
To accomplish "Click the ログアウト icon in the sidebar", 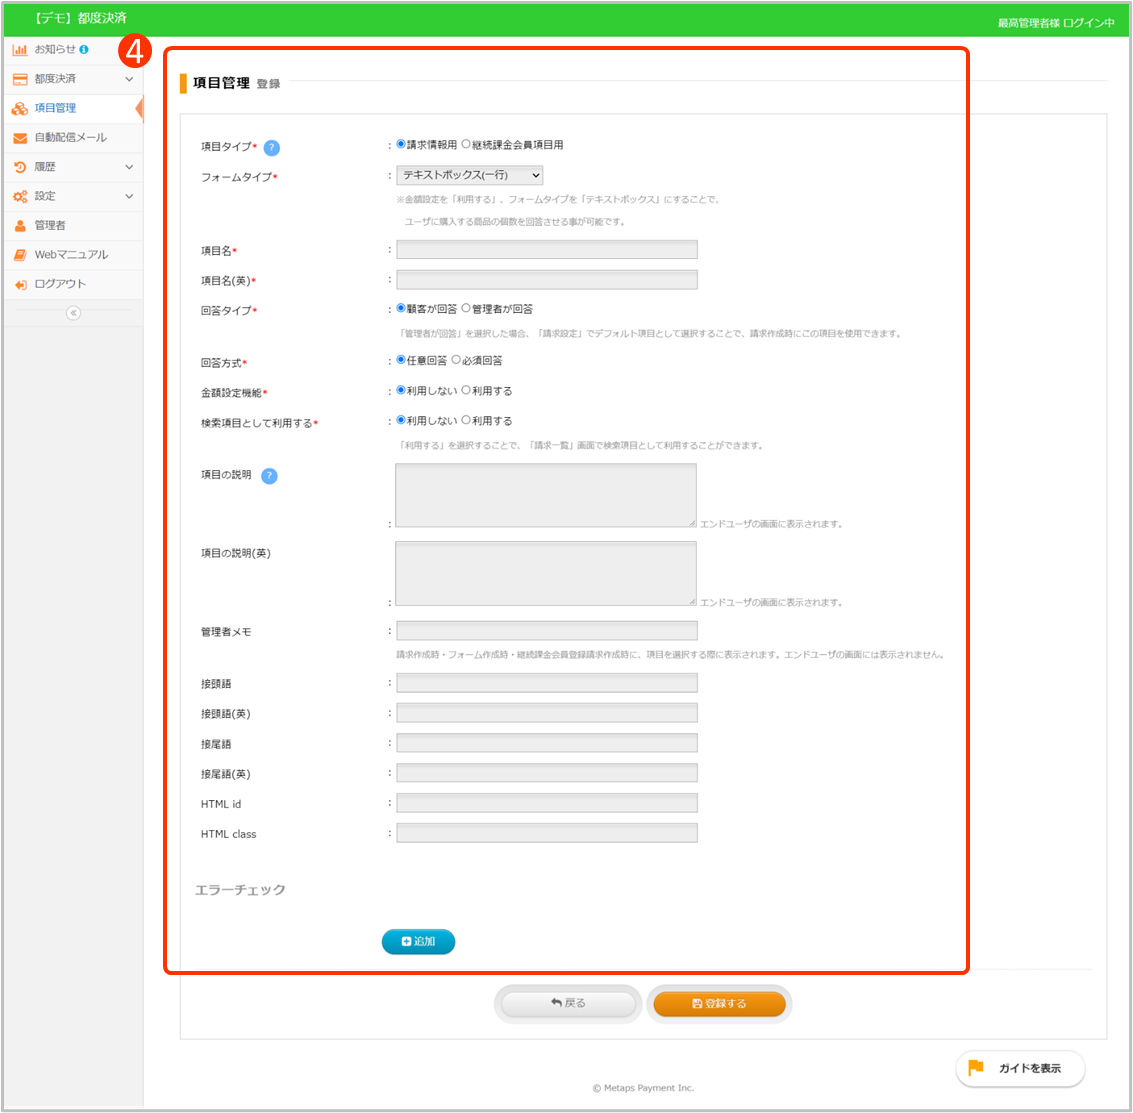I will coord(21,284).
